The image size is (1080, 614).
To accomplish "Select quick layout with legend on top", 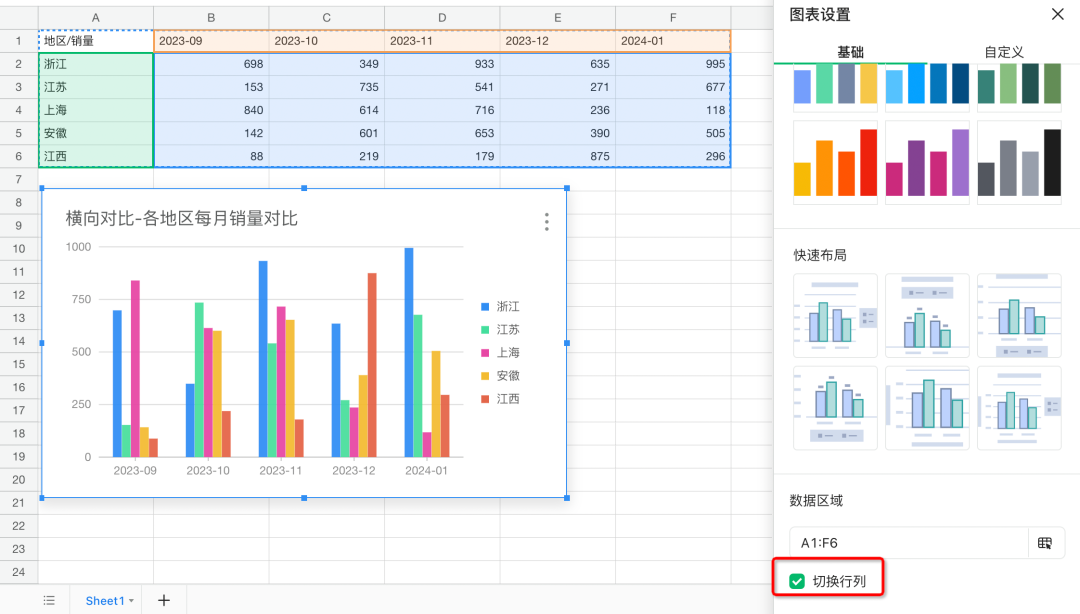I will pyautogui.click(x=927, y=316).
